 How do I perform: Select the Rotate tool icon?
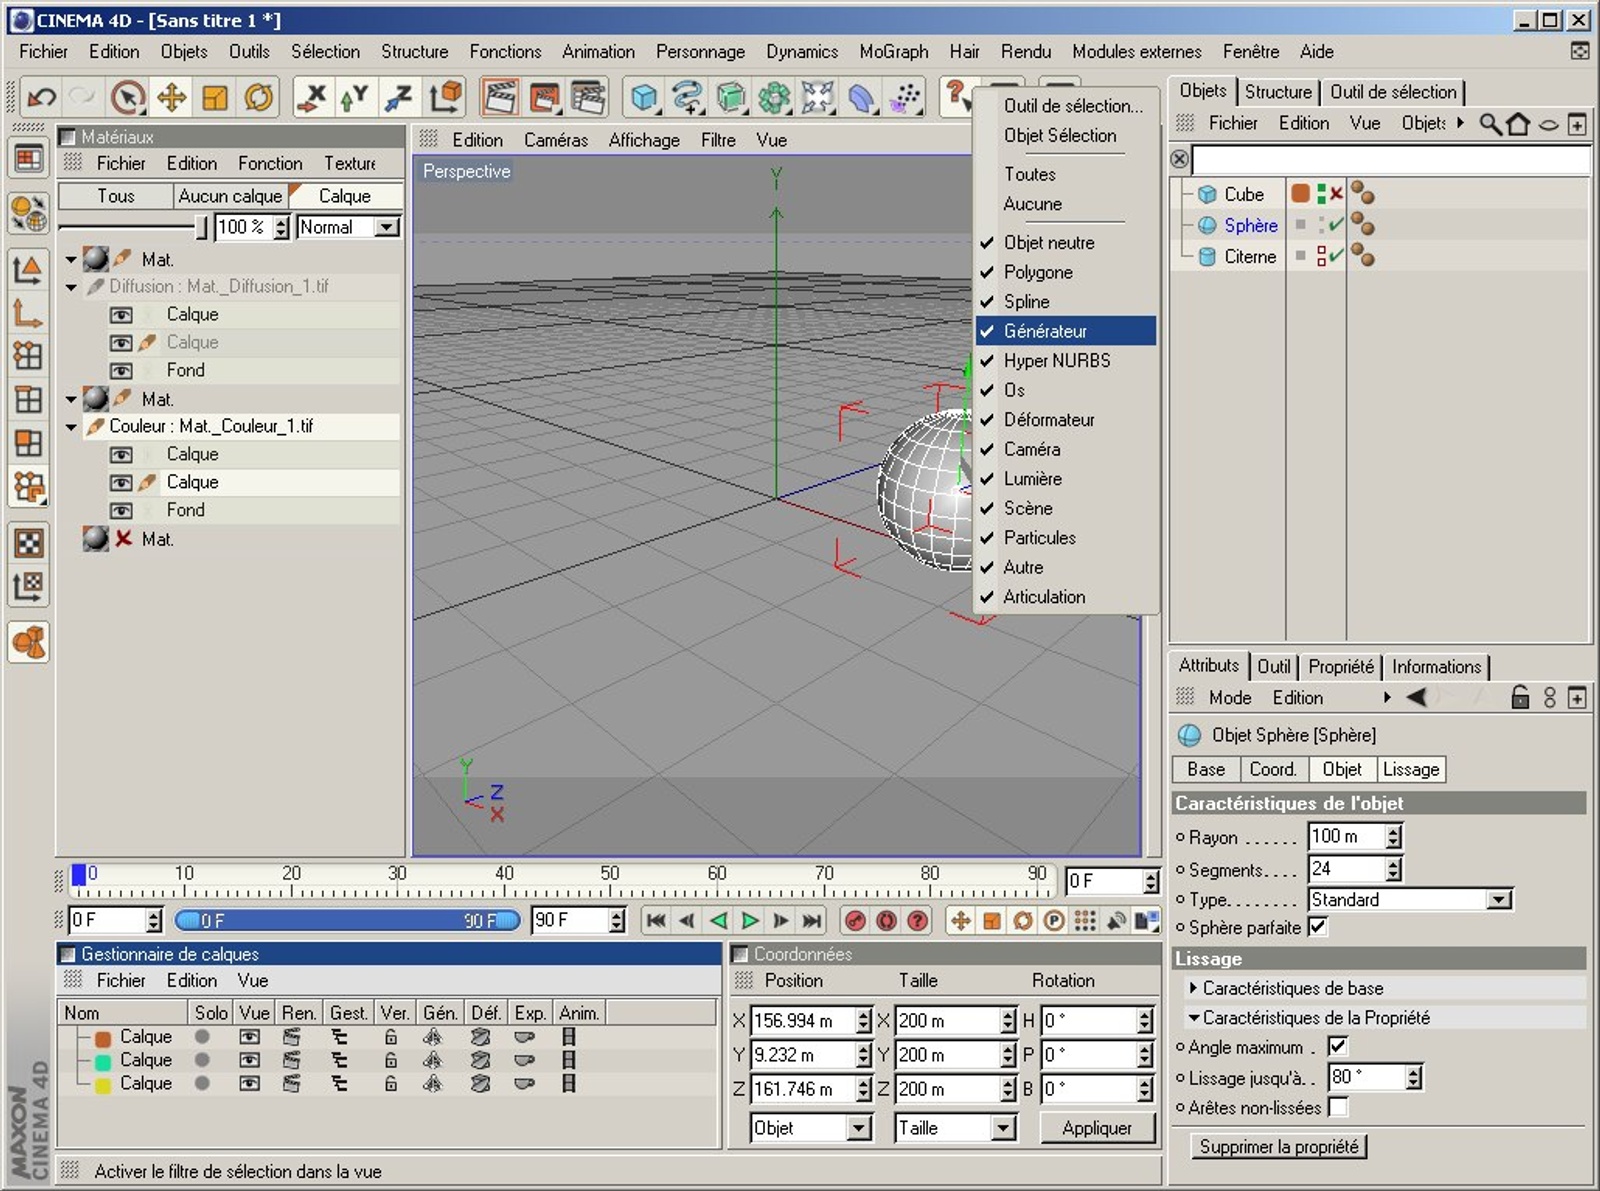click(x=258, y=97)
